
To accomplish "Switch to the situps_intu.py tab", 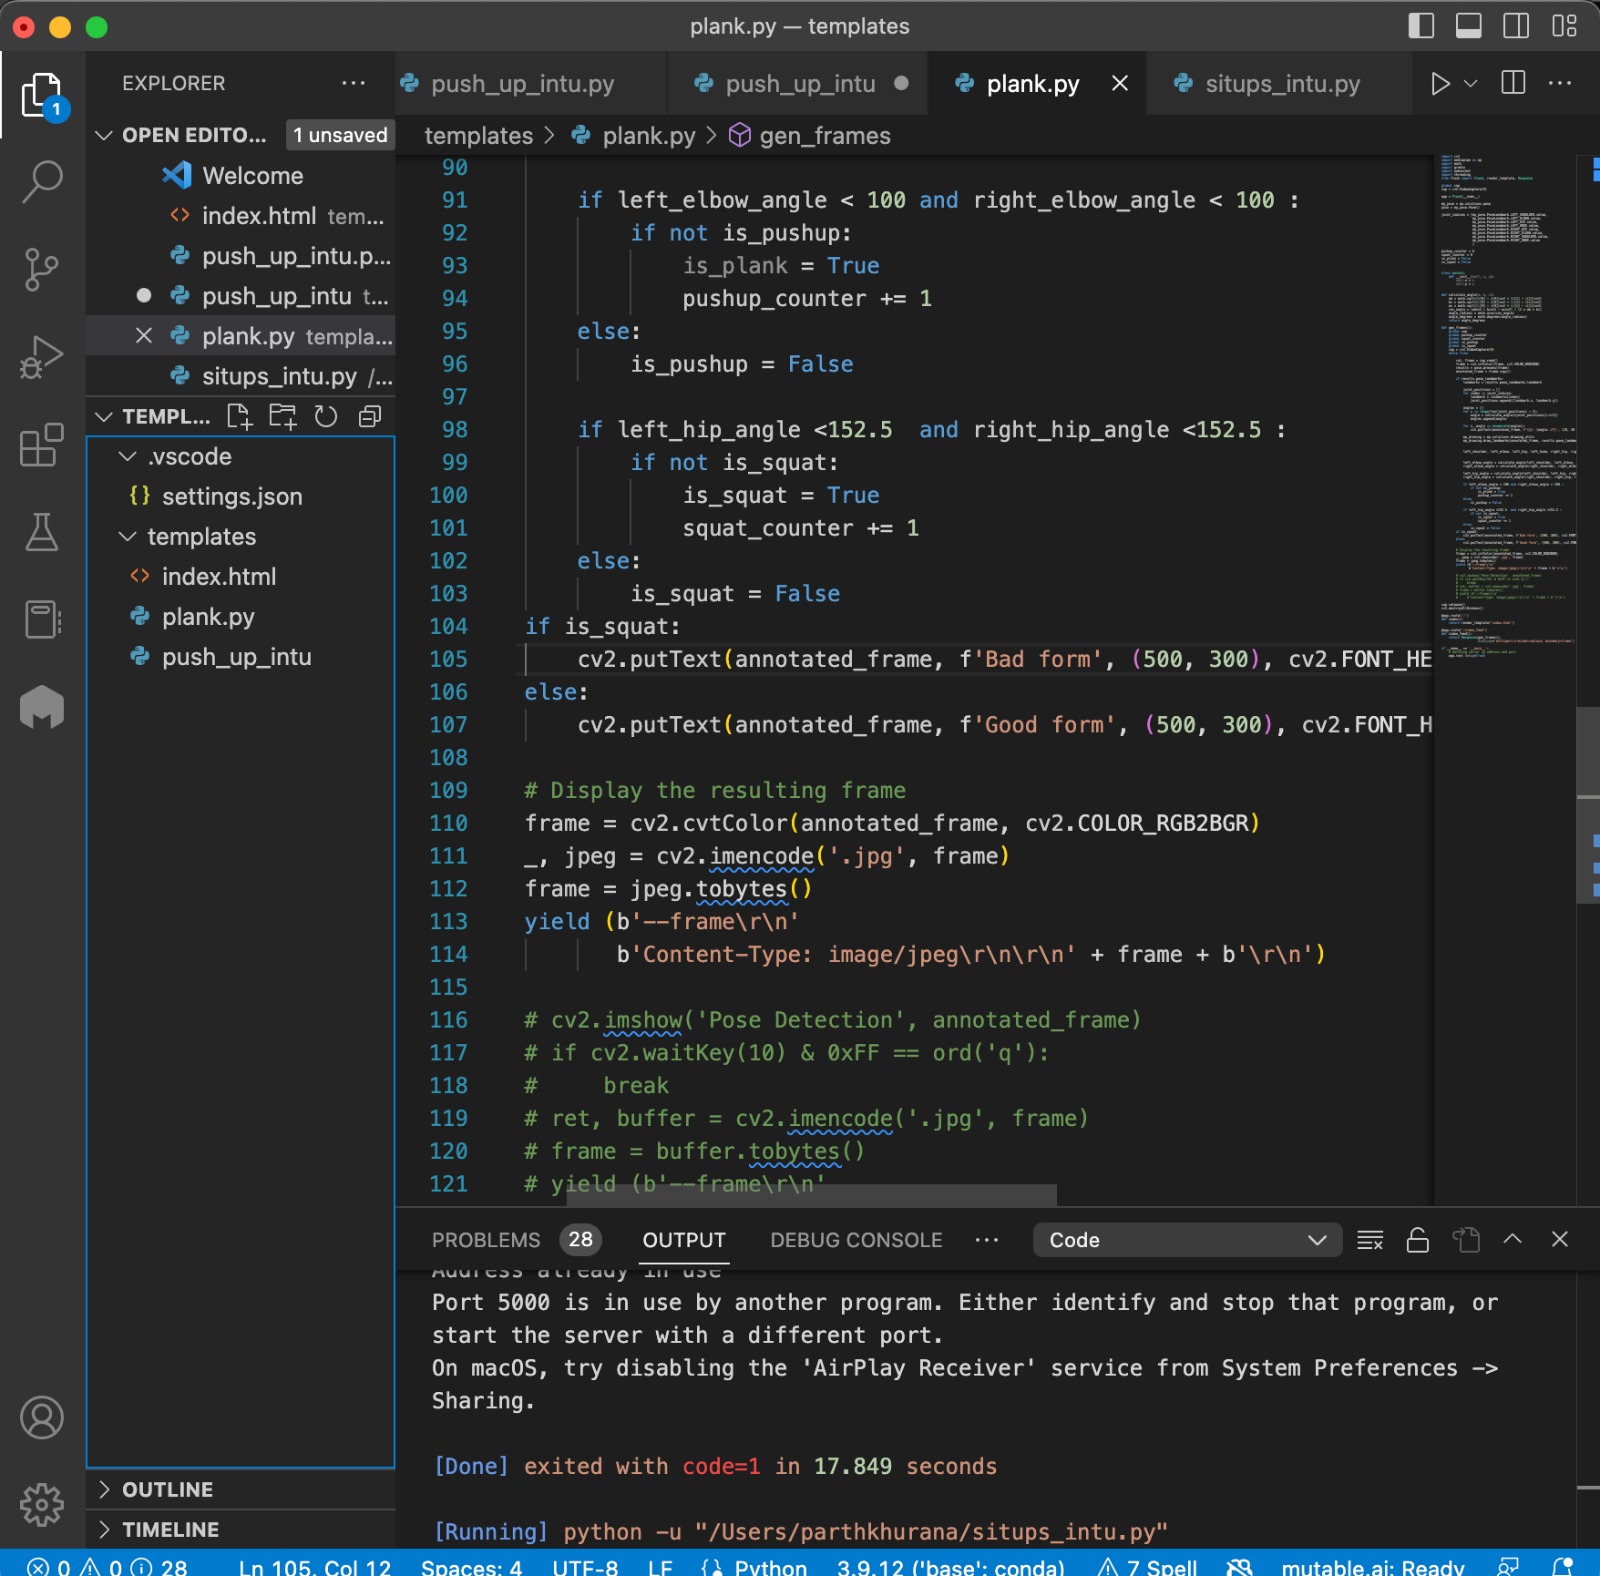I will point(1281,84).
